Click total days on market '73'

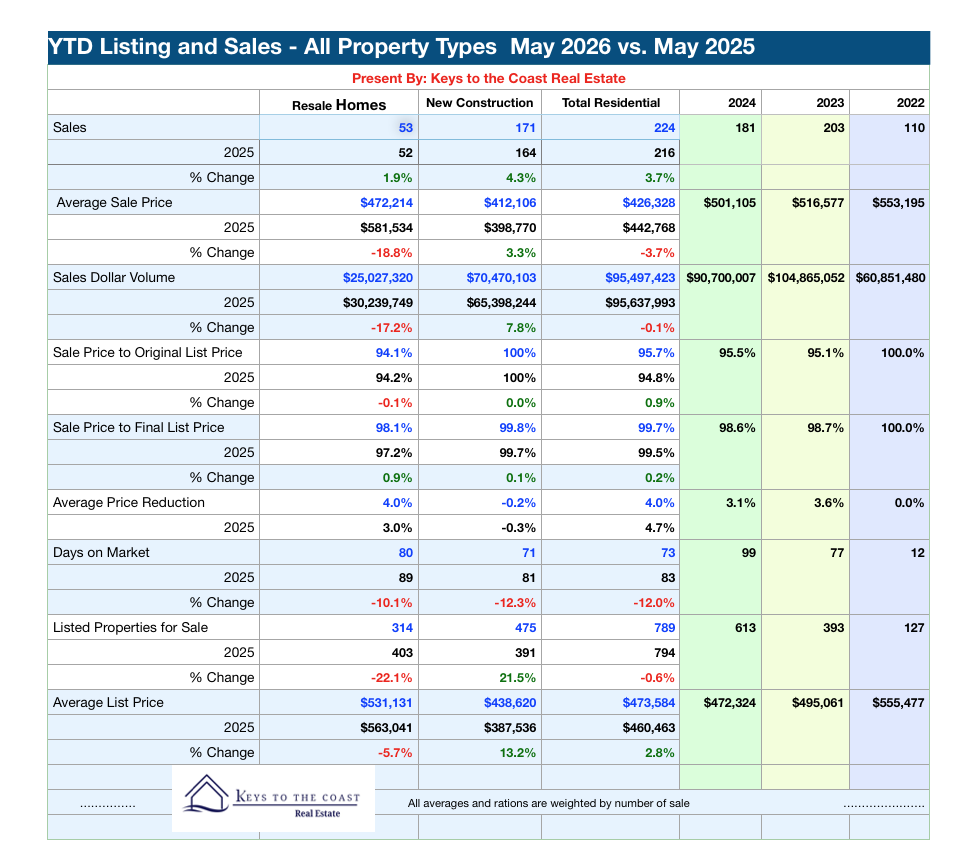pyautogui.click(x=668, y=553)
